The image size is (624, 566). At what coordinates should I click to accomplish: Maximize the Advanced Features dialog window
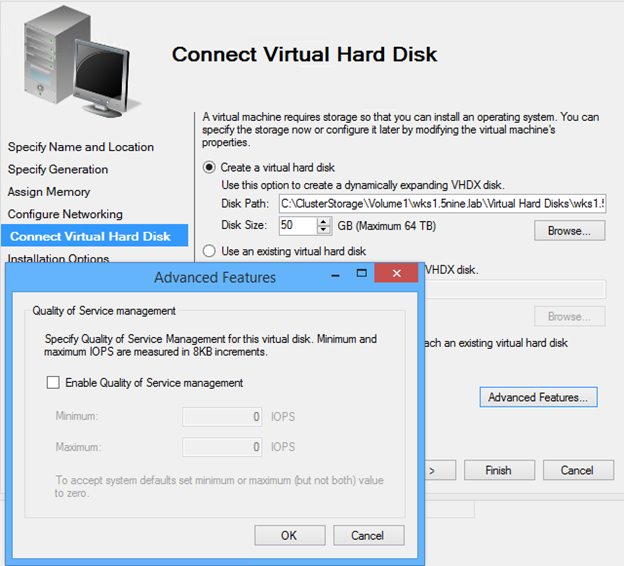[x=359, y=274]
